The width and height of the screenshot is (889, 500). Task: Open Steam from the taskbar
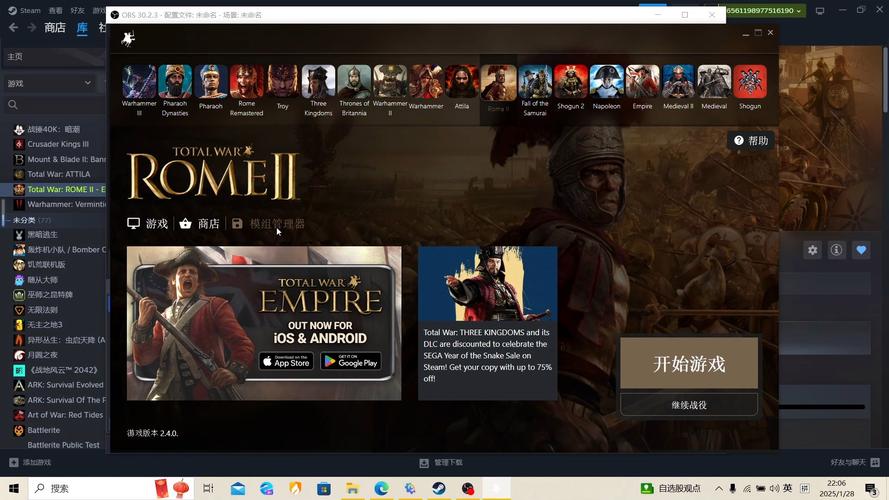[438, 488]
